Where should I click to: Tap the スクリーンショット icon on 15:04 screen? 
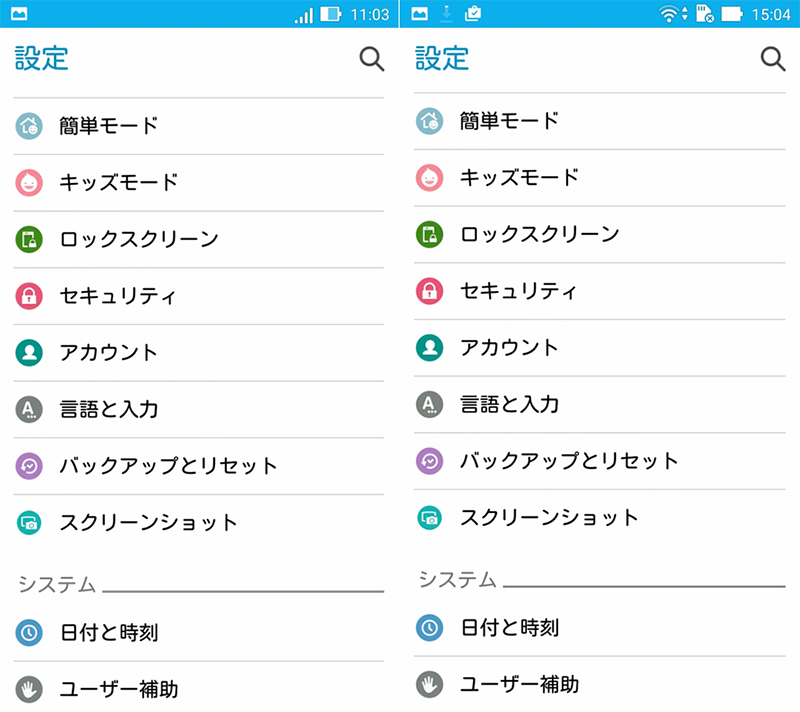430,517
